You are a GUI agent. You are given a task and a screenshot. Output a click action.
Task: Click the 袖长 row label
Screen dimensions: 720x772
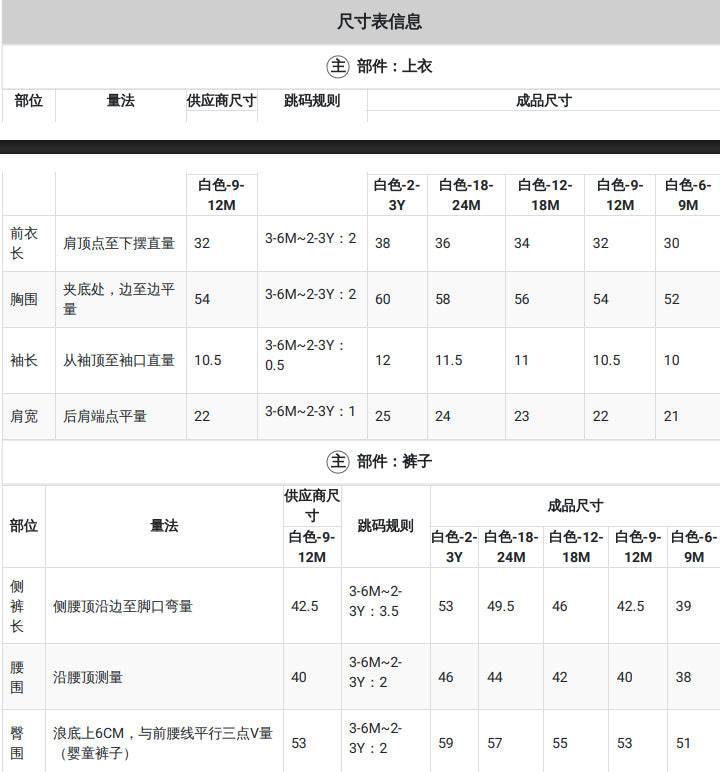pyautogui.click(x=24, y=360)
